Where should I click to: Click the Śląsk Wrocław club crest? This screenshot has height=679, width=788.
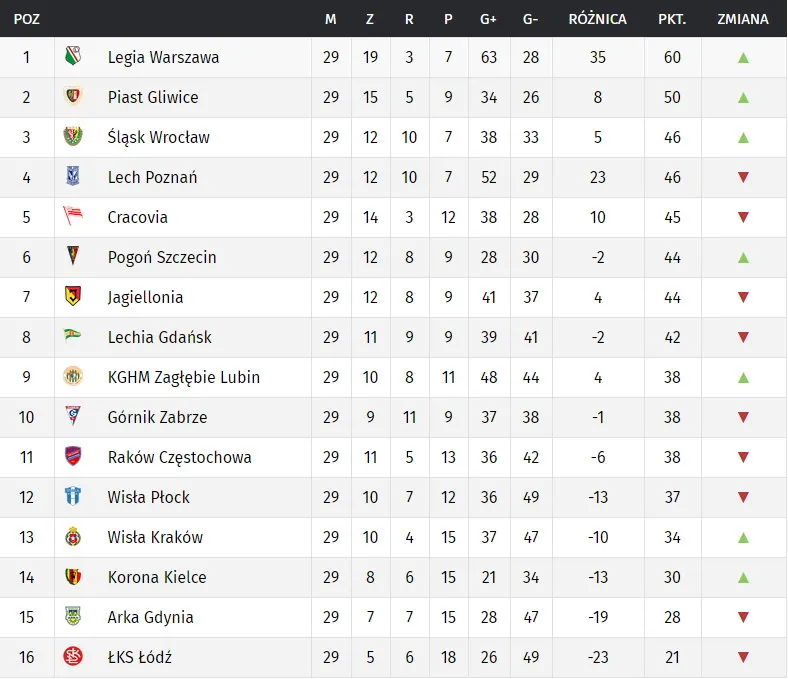tap(72, 137)
